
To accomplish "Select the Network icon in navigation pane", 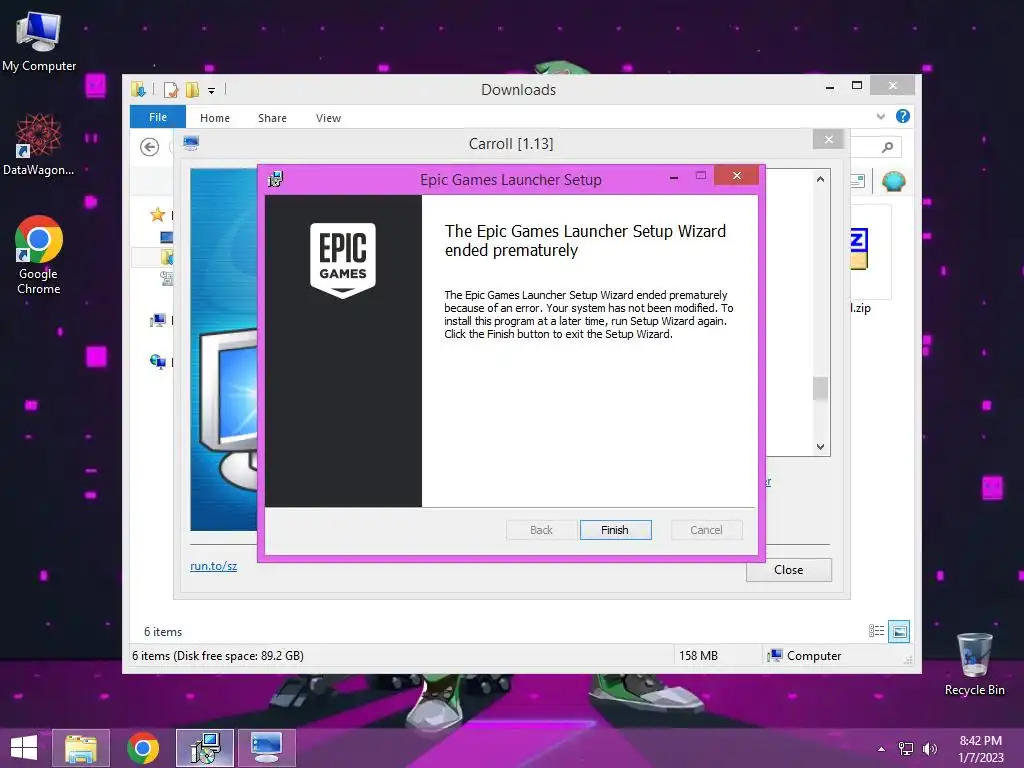I will coord(157,361).
